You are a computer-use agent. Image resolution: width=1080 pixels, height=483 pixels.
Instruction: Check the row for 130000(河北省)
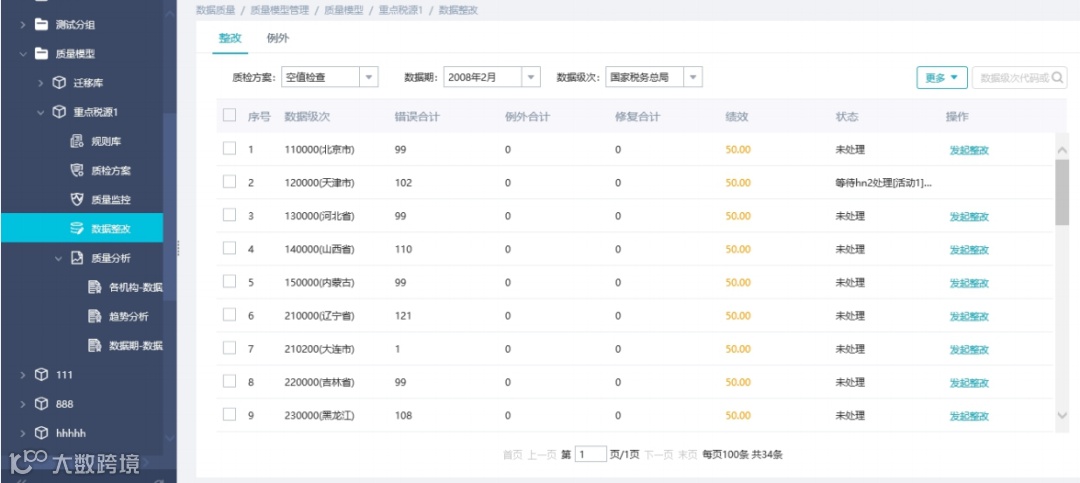pyautogui.click(x=229, y=215)
